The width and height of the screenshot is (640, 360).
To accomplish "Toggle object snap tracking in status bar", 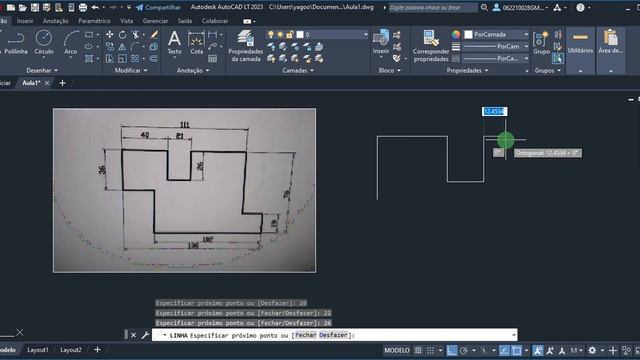I will [x=504, y=350].
